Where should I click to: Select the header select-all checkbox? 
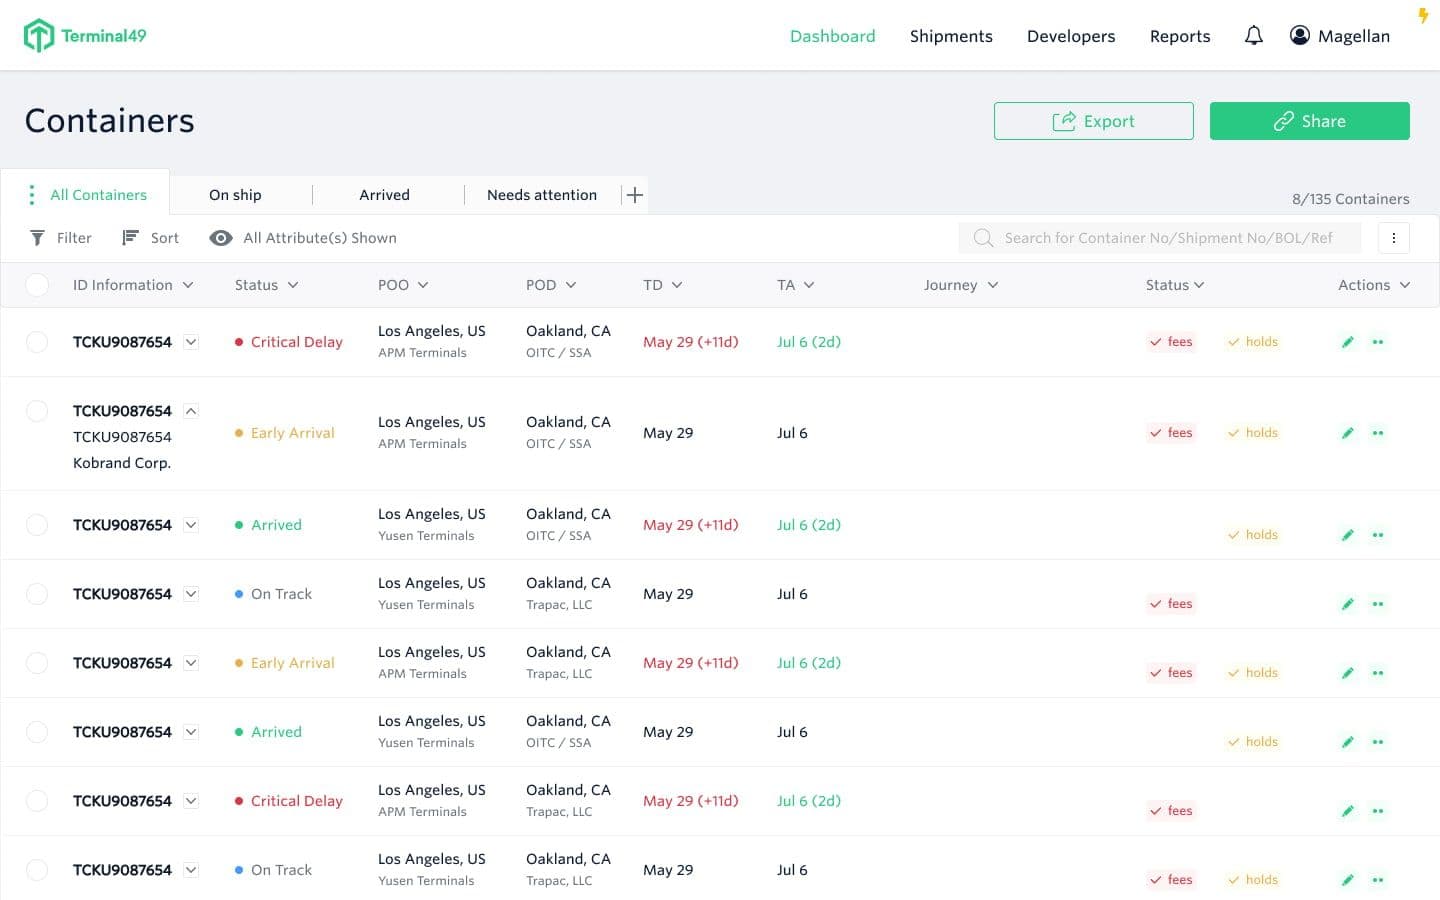point(37,285)
